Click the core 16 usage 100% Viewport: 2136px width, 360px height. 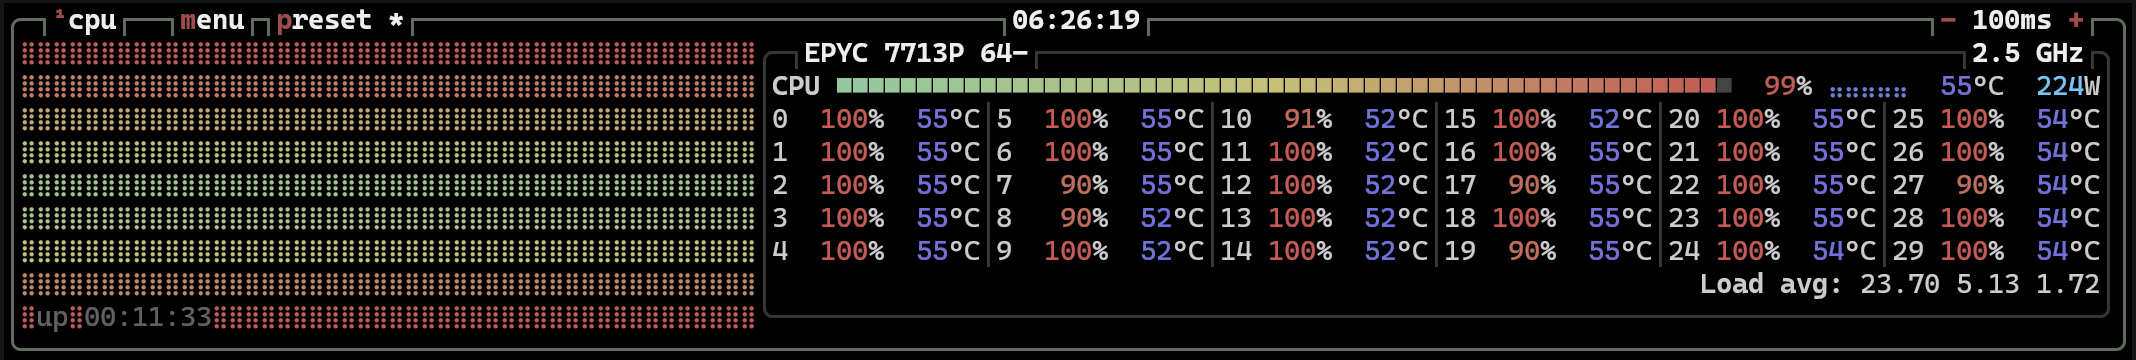pyautogui.click(x=1524, y=152)
